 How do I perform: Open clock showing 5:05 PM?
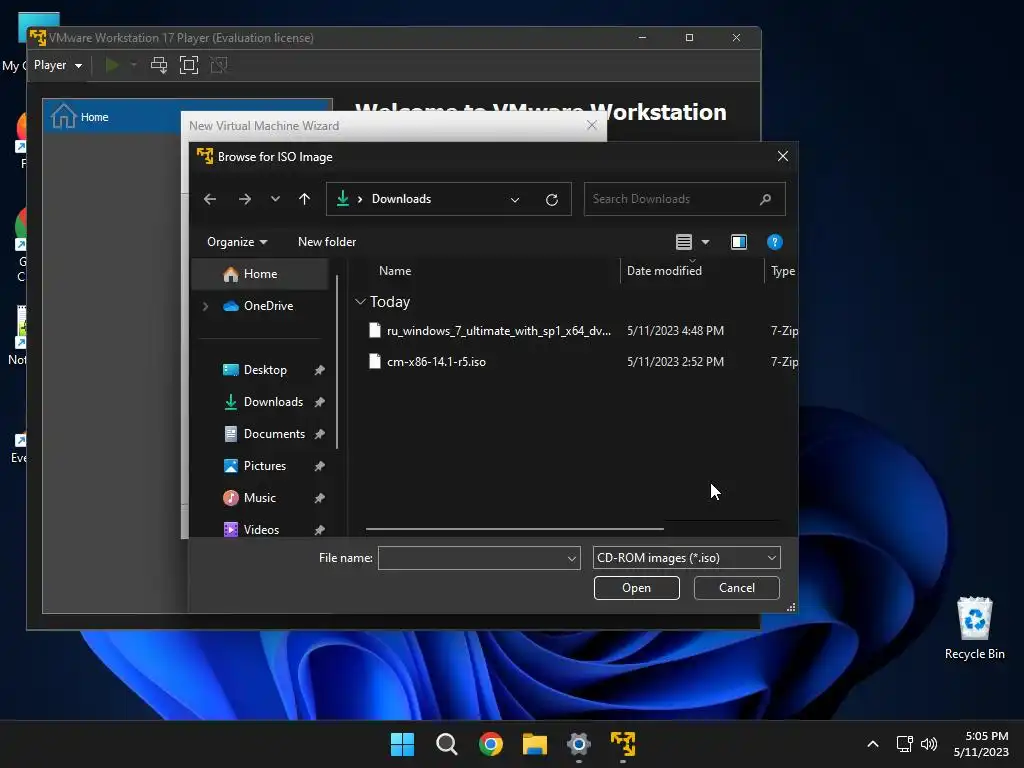point(981,744)
